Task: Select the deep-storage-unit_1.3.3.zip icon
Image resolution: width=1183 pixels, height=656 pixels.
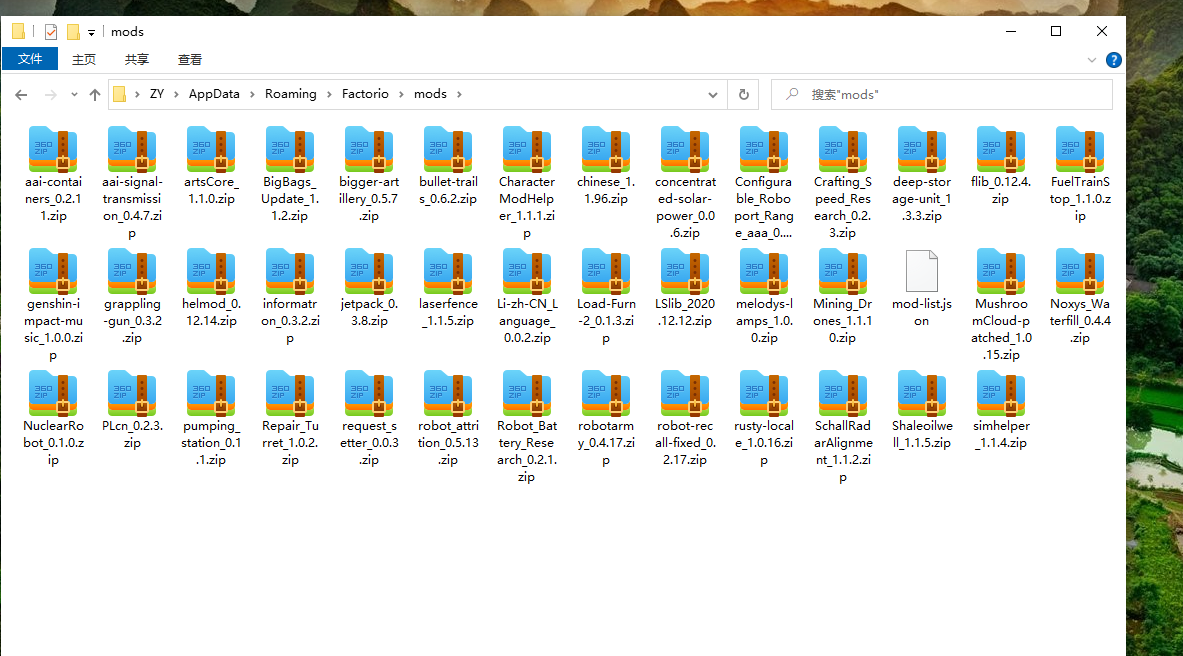Action: click(922, 149)
